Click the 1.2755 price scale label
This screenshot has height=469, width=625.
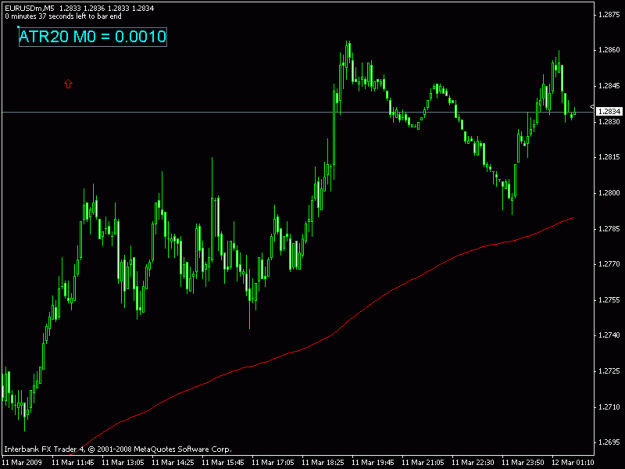click(609, 300)
